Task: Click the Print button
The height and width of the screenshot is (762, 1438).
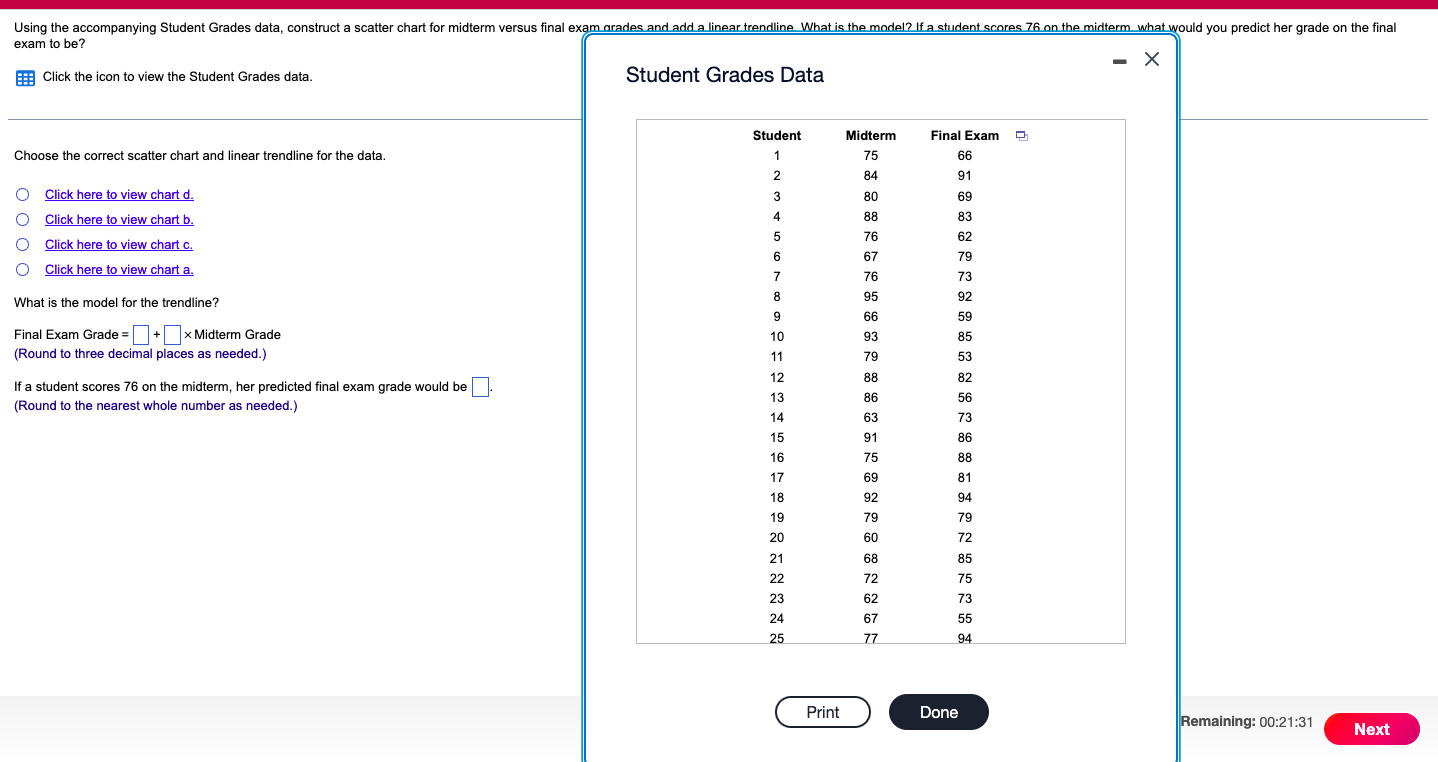Action: (822, 712)
